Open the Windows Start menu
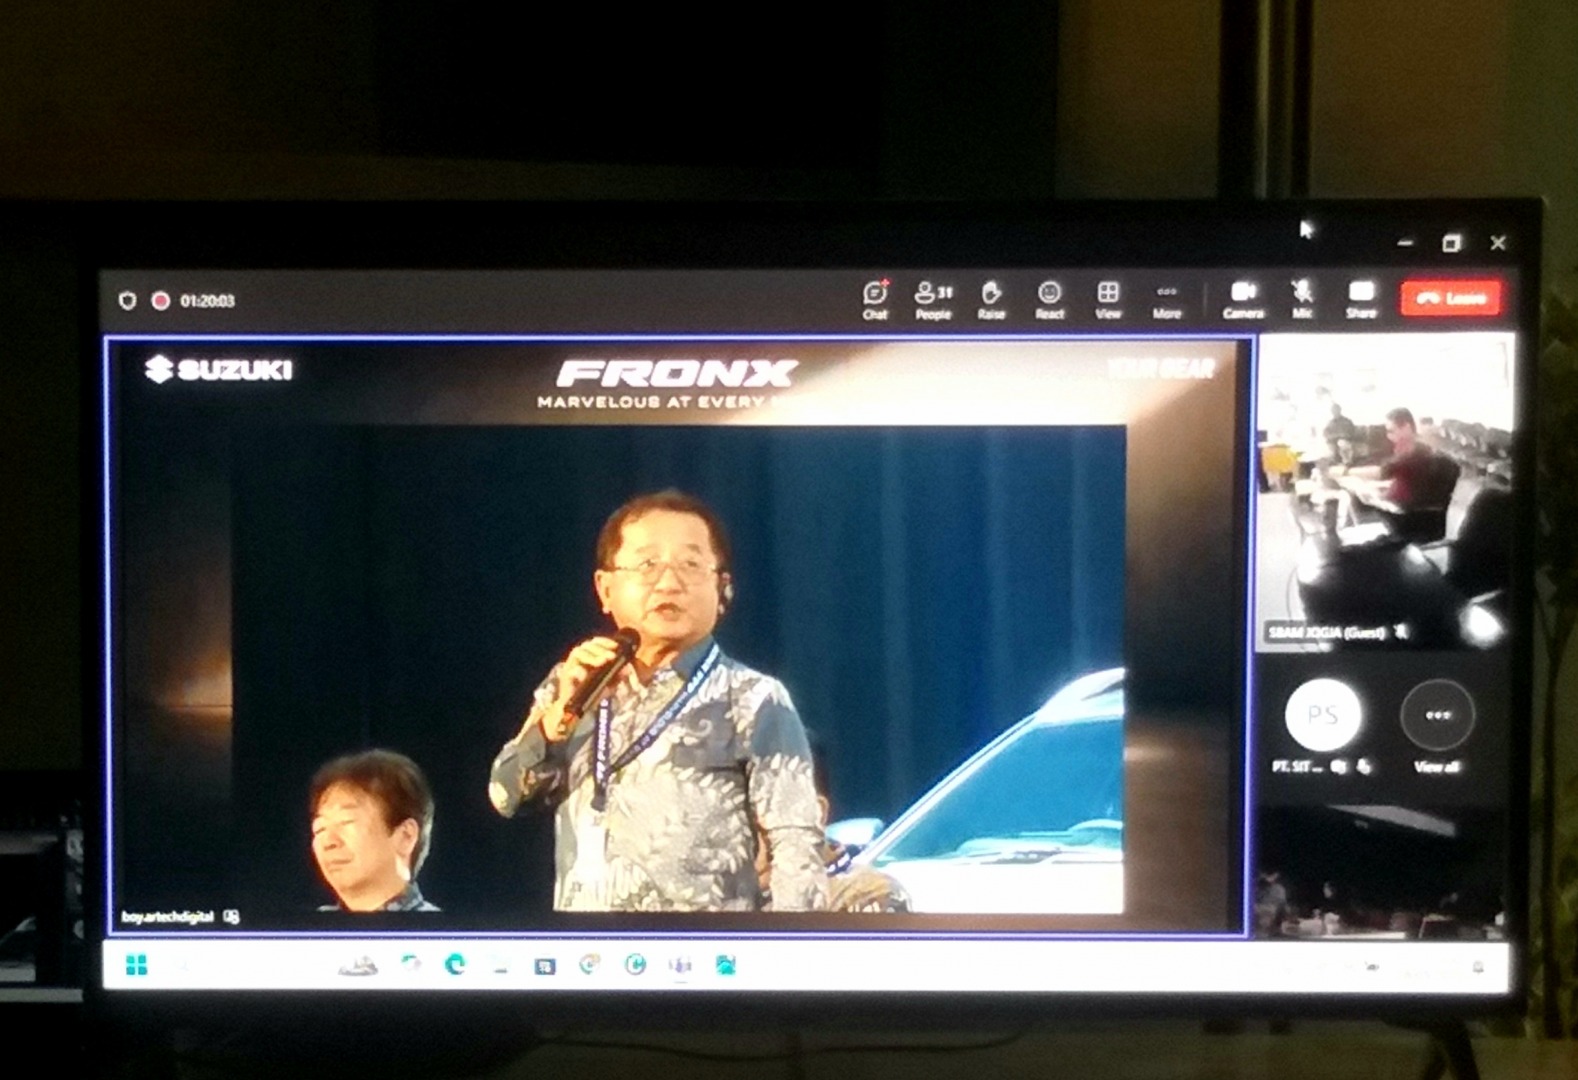 [x=137, y=965]
